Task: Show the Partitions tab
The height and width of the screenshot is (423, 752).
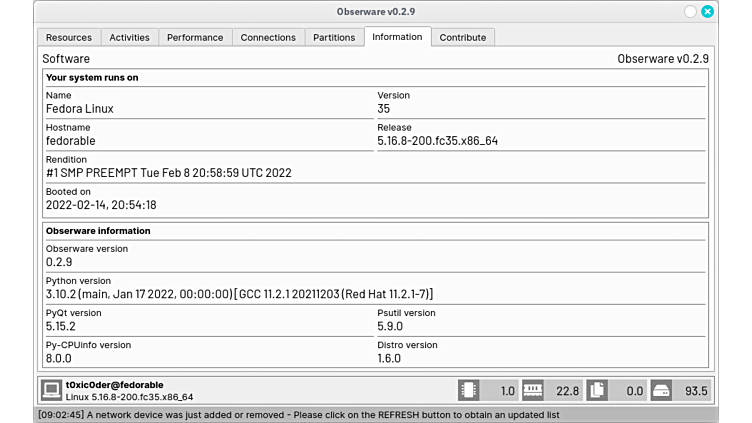Action: [x=334, y=37]
